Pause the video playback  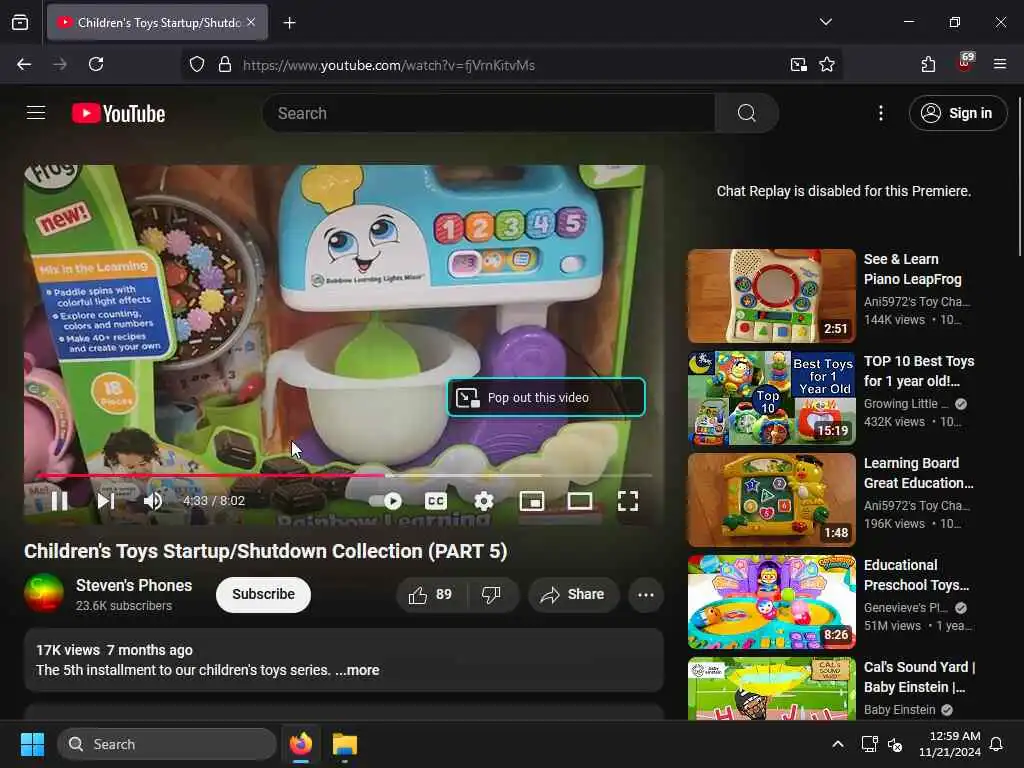(x=59, y=502)
